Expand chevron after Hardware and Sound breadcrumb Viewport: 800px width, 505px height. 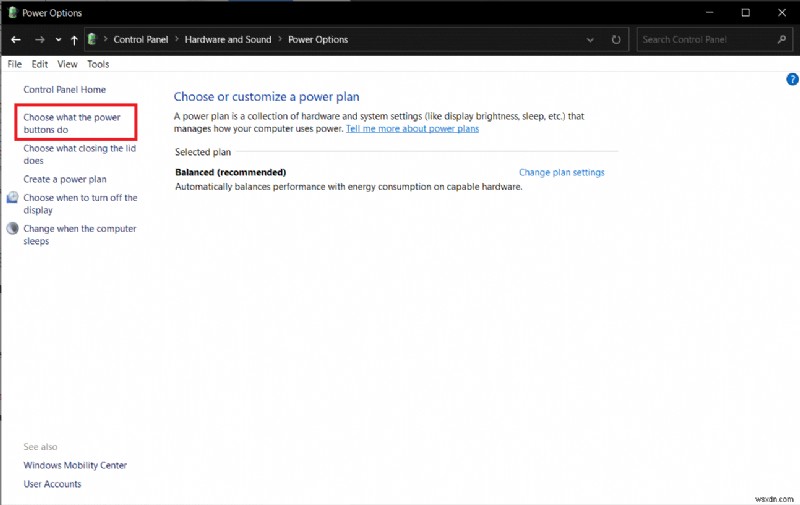(x=280, y=39)
